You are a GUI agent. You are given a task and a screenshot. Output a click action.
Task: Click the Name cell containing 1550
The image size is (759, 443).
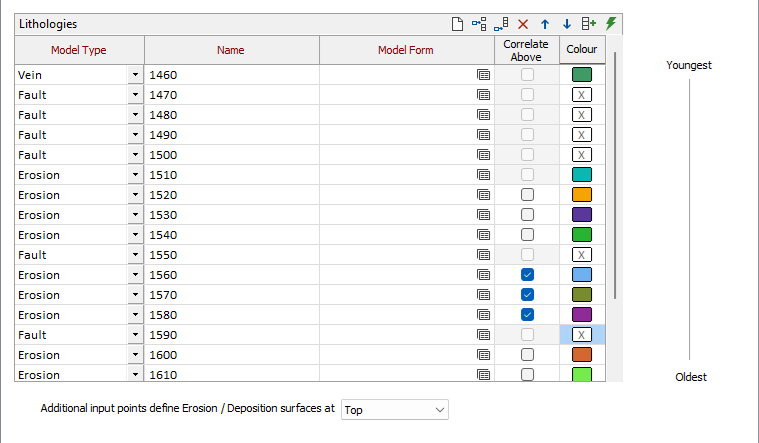232,255
